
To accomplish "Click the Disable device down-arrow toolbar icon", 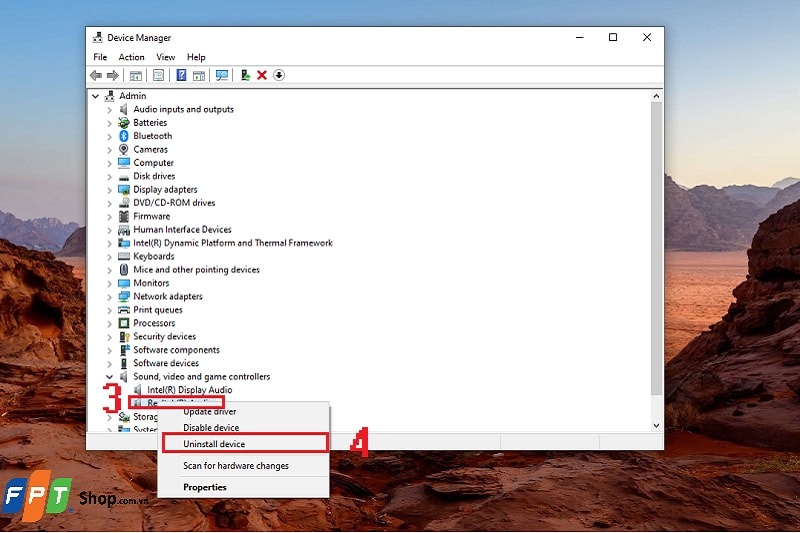I will pos(279,75).
